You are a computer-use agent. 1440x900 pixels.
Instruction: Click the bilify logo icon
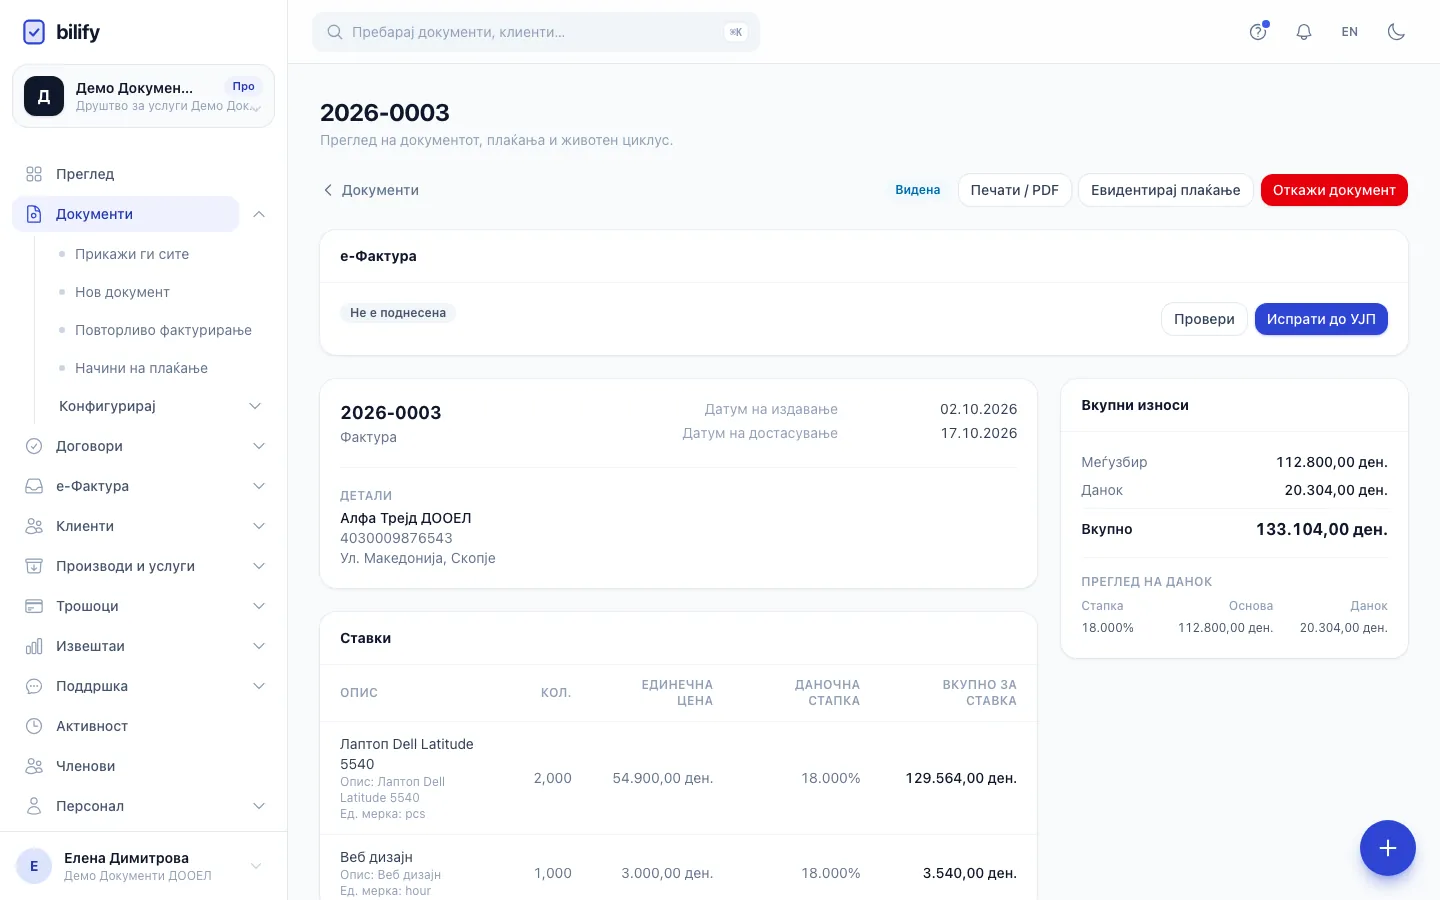[x=34, y=32]
